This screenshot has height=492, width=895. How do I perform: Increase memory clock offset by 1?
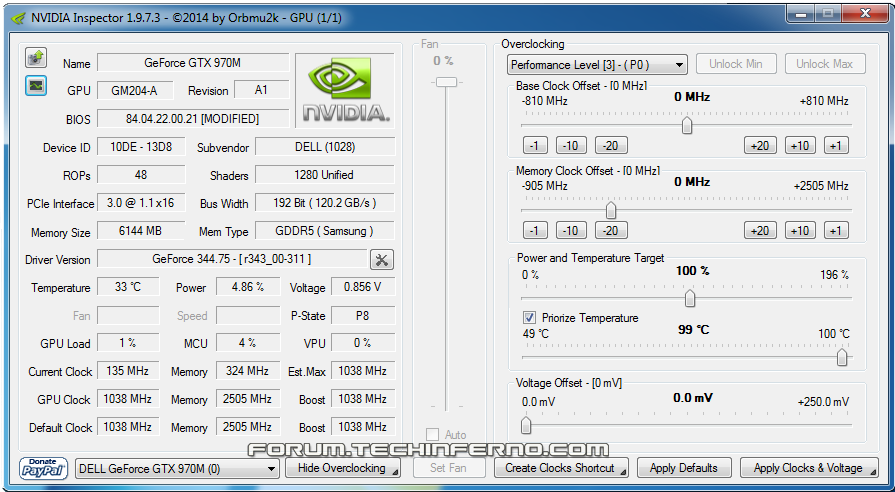click(836, 231)
